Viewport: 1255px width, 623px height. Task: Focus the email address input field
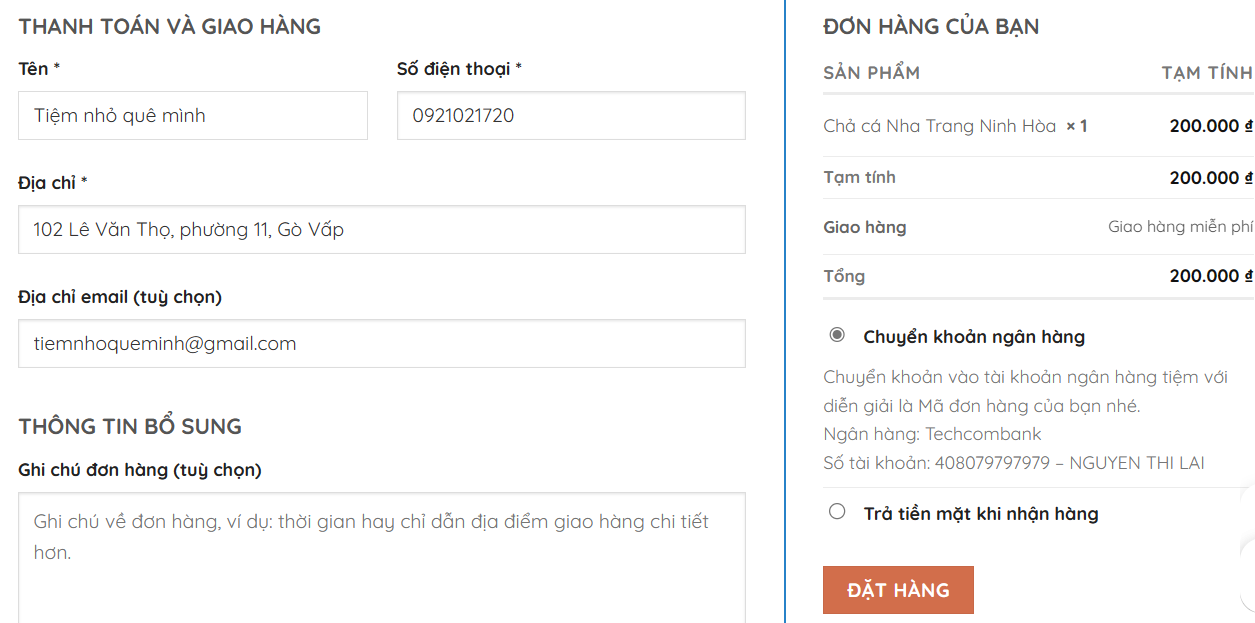(382, 344)
